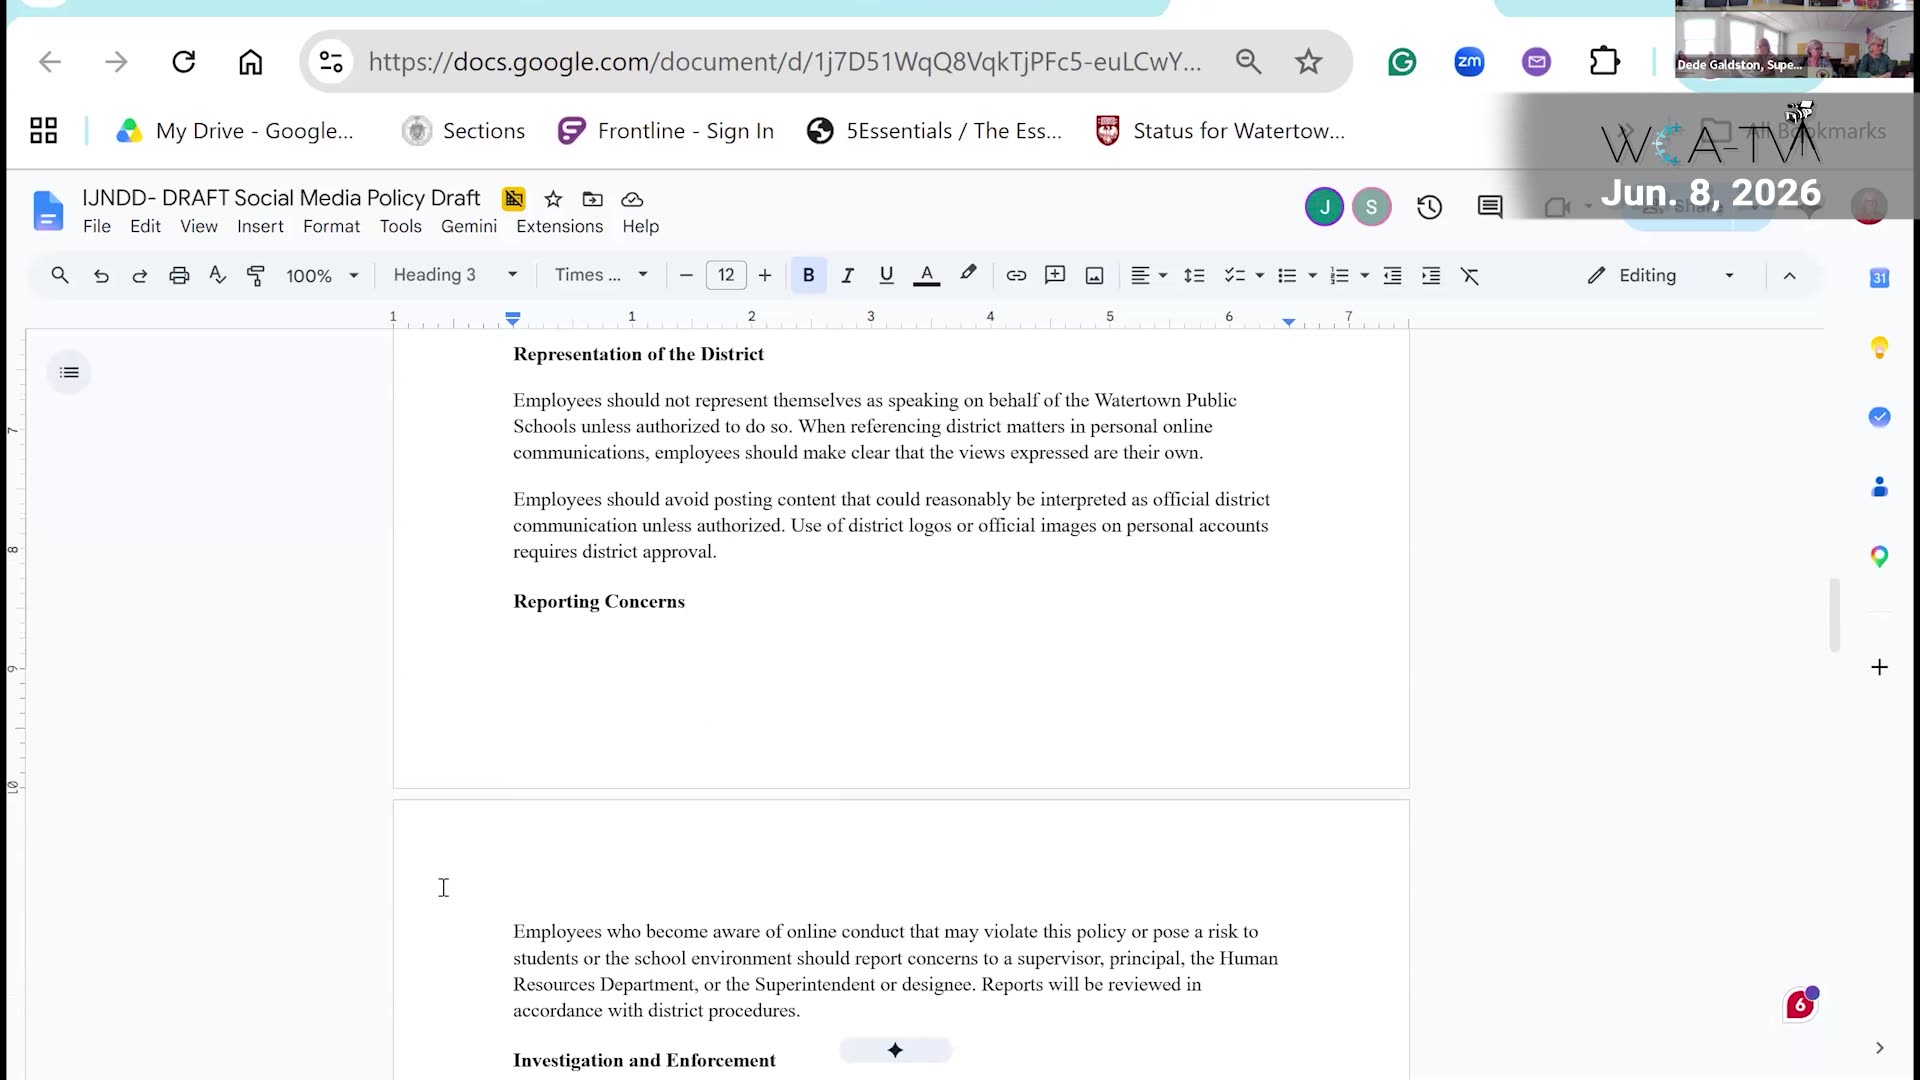Open the Zoom extension icon
The image size is (1920, 1080).
click(x=1469, y=62)
